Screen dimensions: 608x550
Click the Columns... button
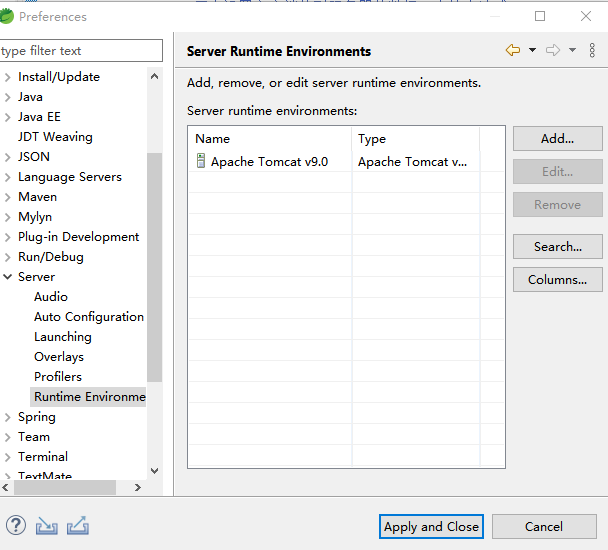pyautogui.click(x=558, y=279)
